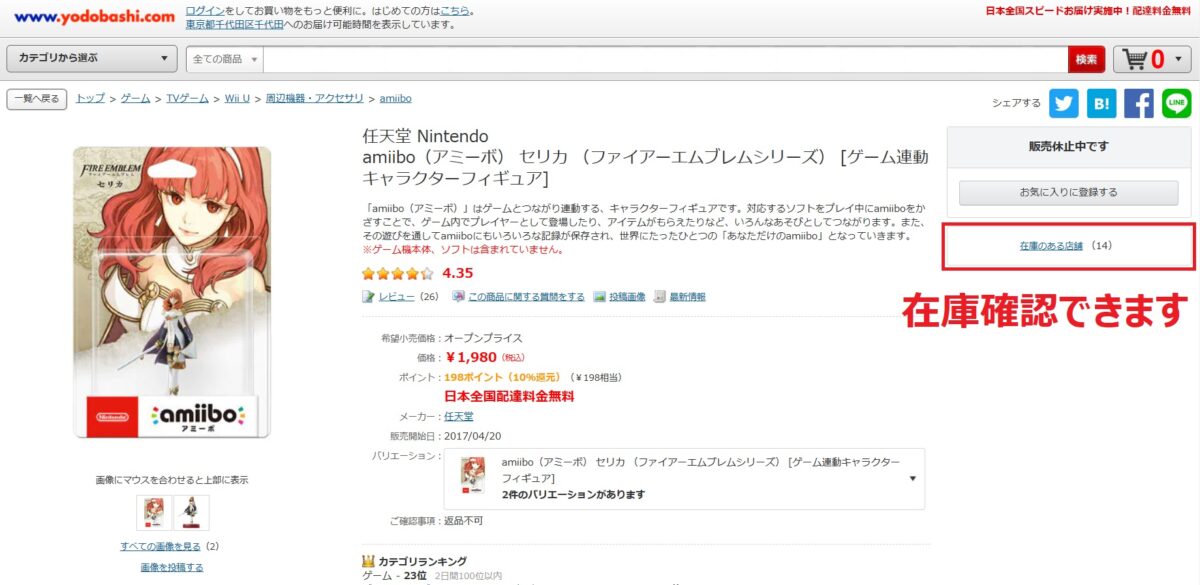The image size is (1200, 585).
Task: Go to 周辺機器・アクセサリ breadcrumb
Action: pyautogui.click(x=315, y=99)
